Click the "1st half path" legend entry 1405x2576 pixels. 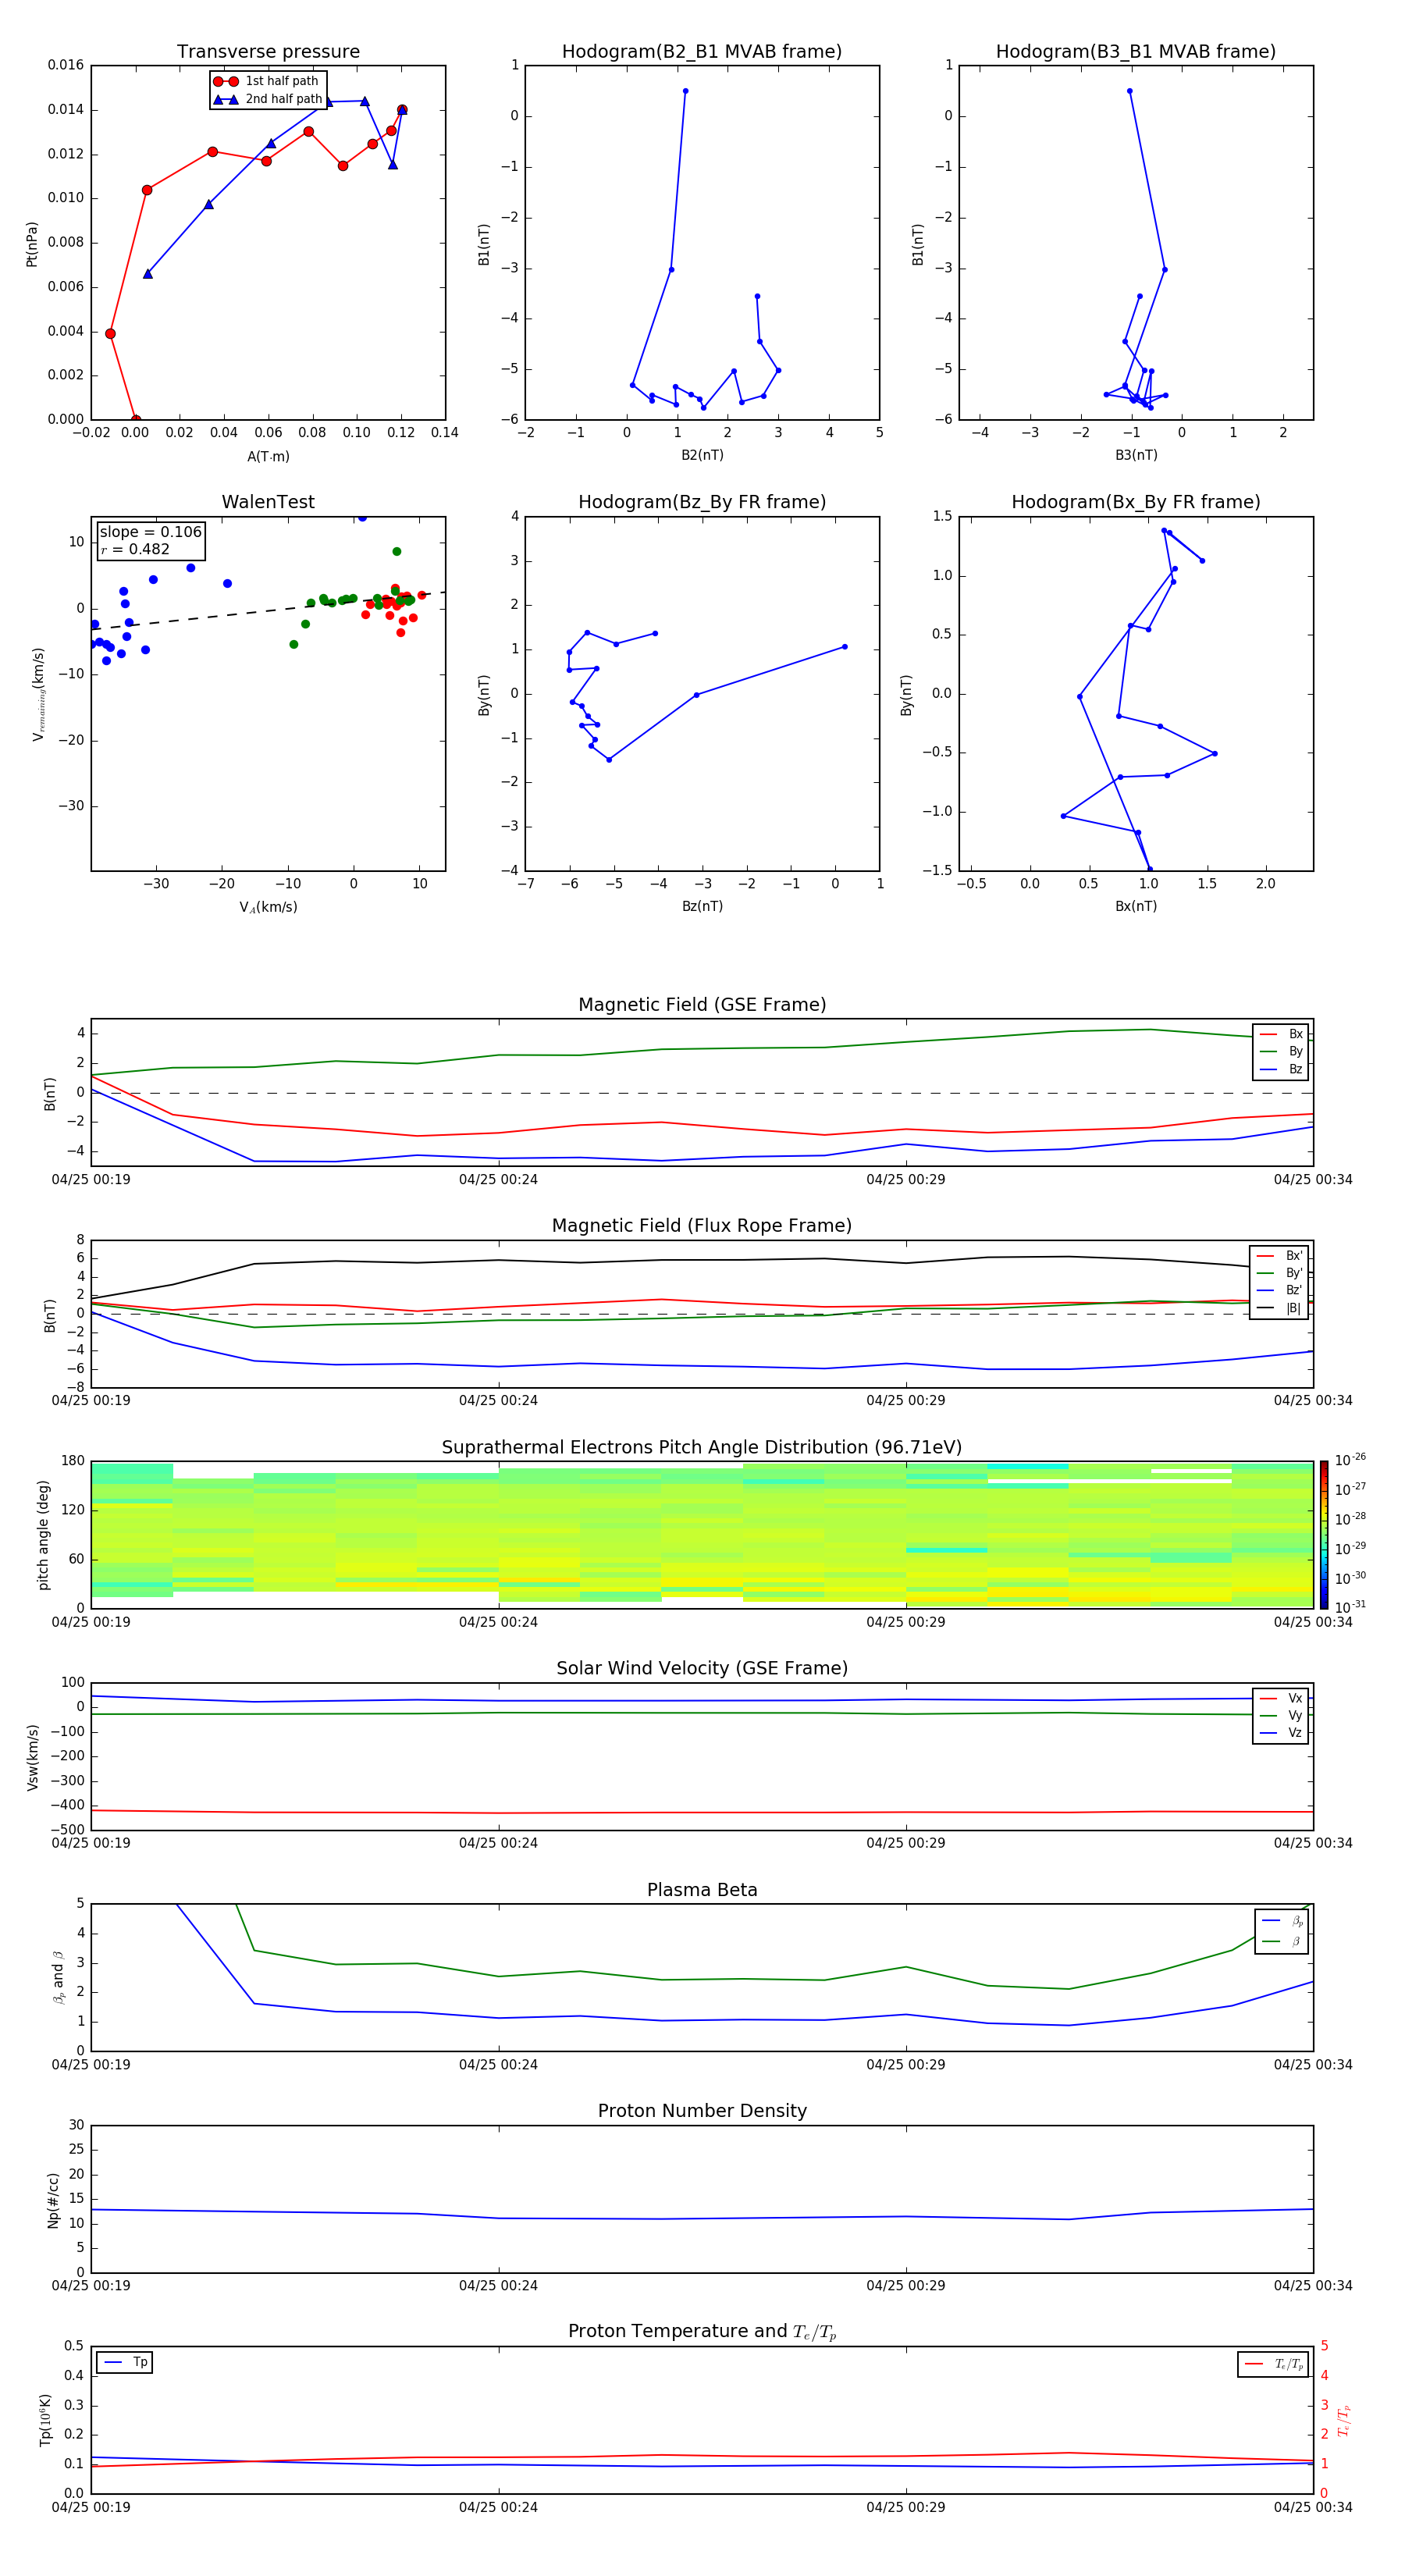(x=267, y=81)
